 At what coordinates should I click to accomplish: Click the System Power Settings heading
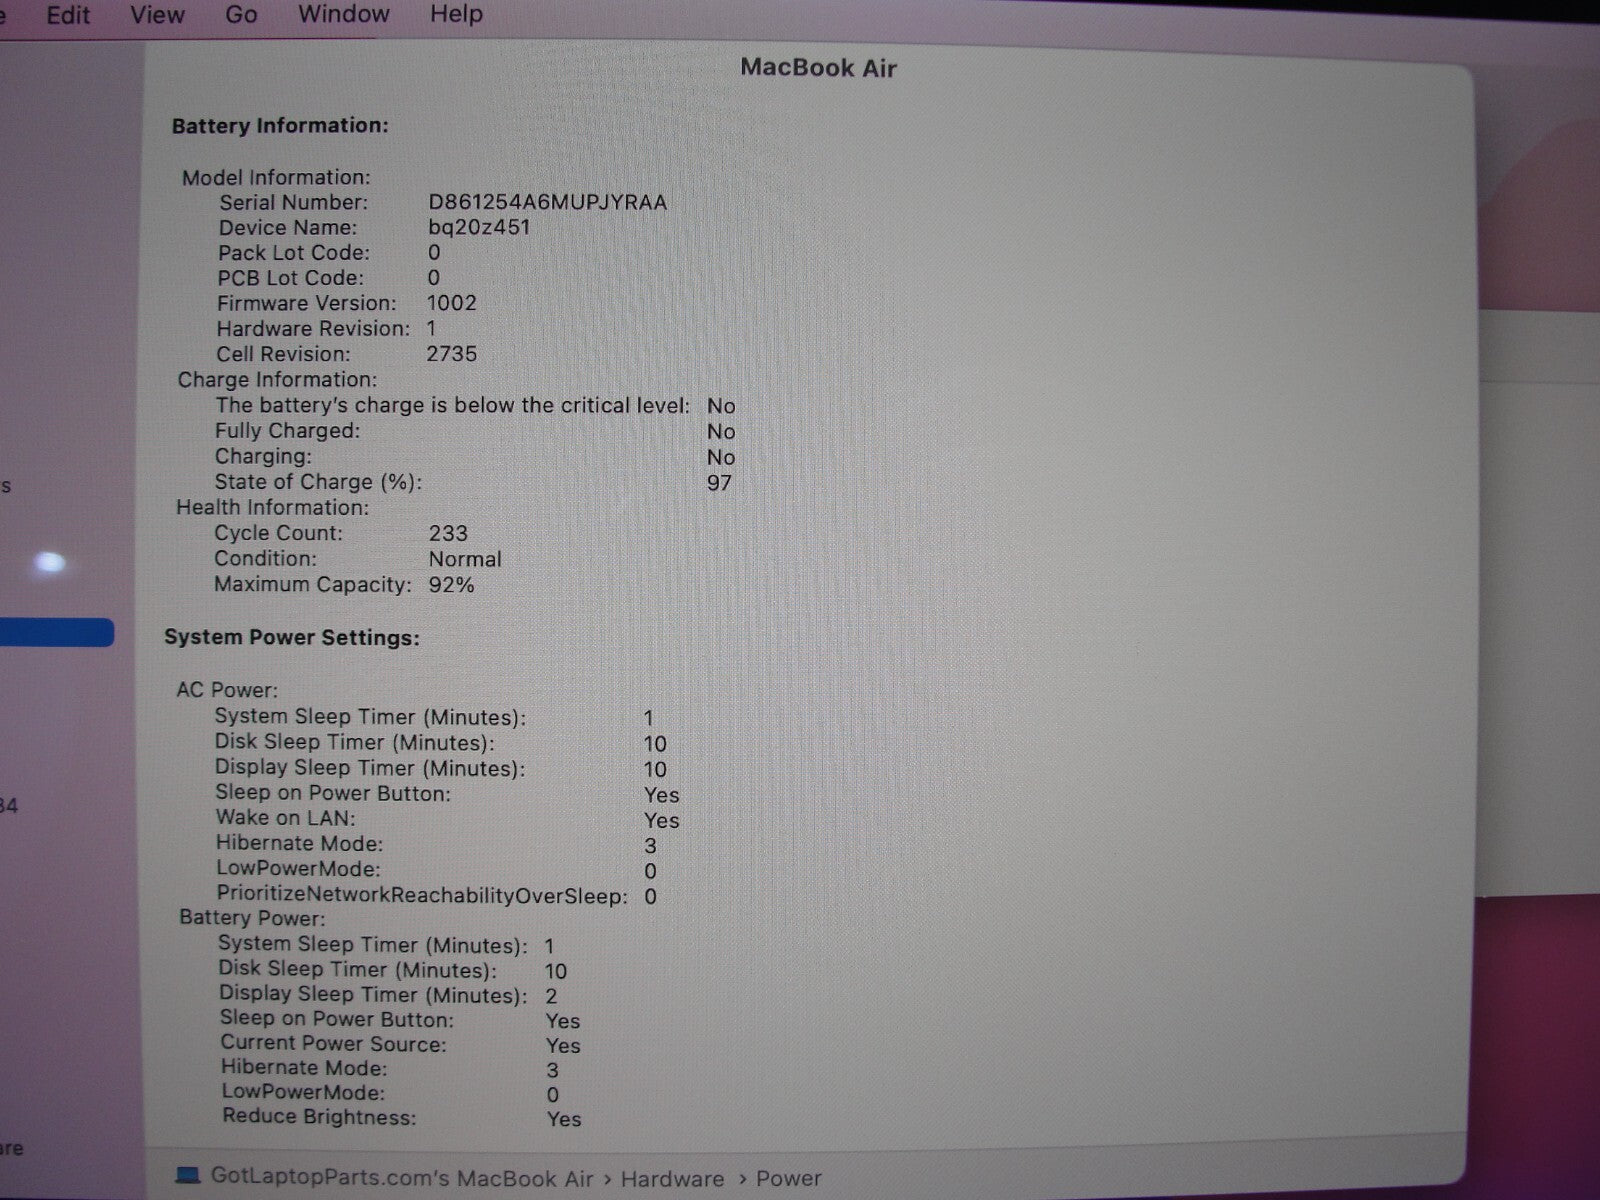(292, 638)
